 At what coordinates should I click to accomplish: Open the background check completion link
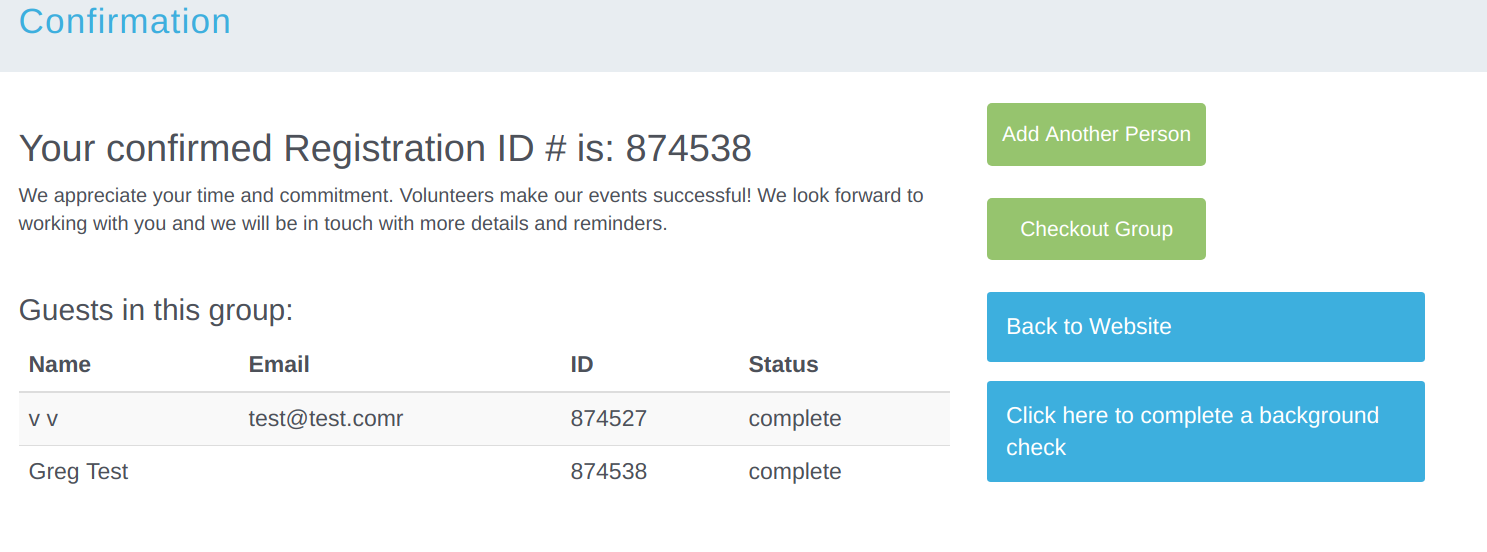tap(1204, 431)
